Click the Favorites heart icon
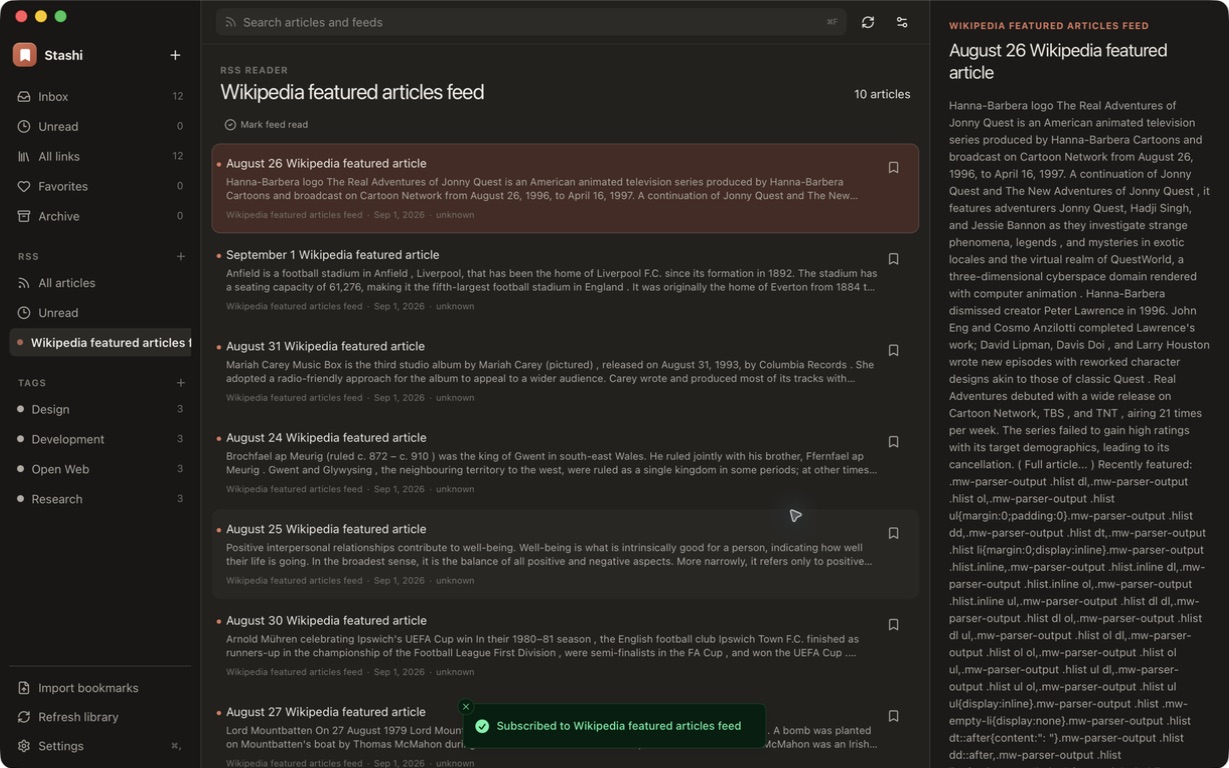The height and width of the screenshot is (768, 1229). pos(24,187)
